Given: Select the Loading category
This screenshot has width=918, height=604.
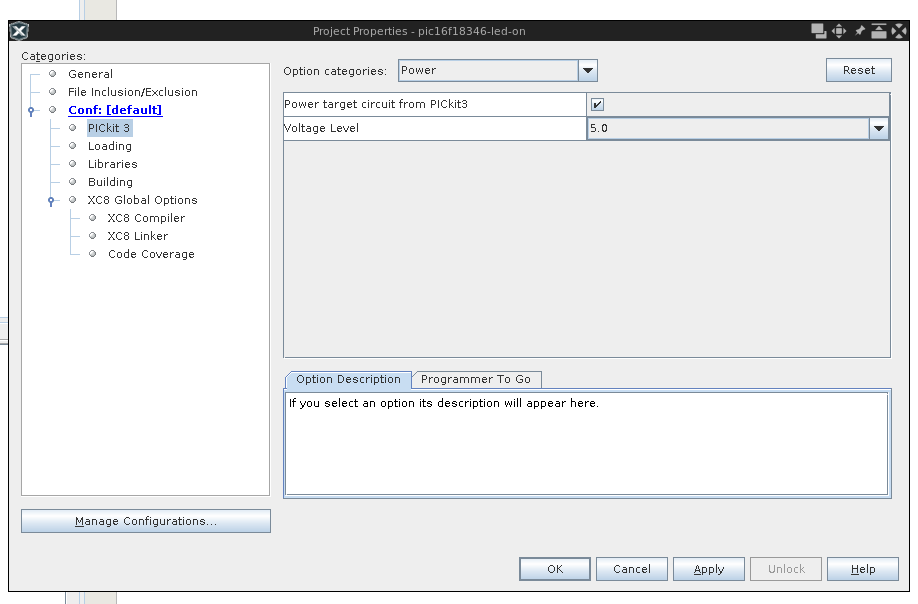Looking at the screenshot, I should (x=109, y=146).
